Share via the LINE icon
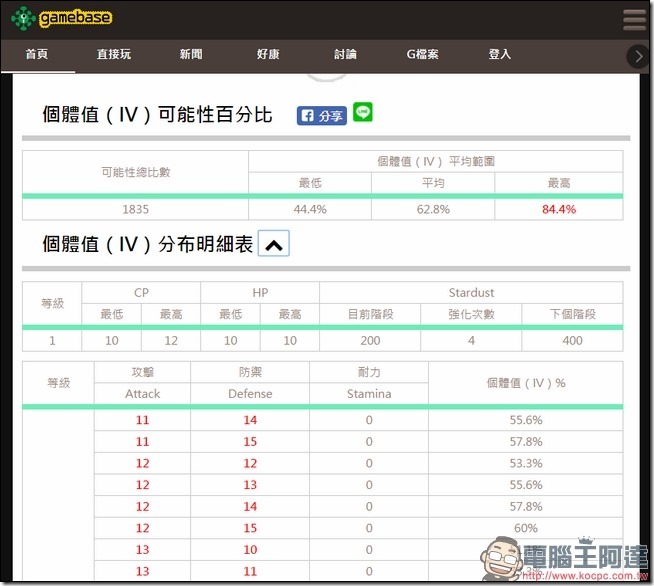This screenshot has width=654, height=586. click(362, 113)
